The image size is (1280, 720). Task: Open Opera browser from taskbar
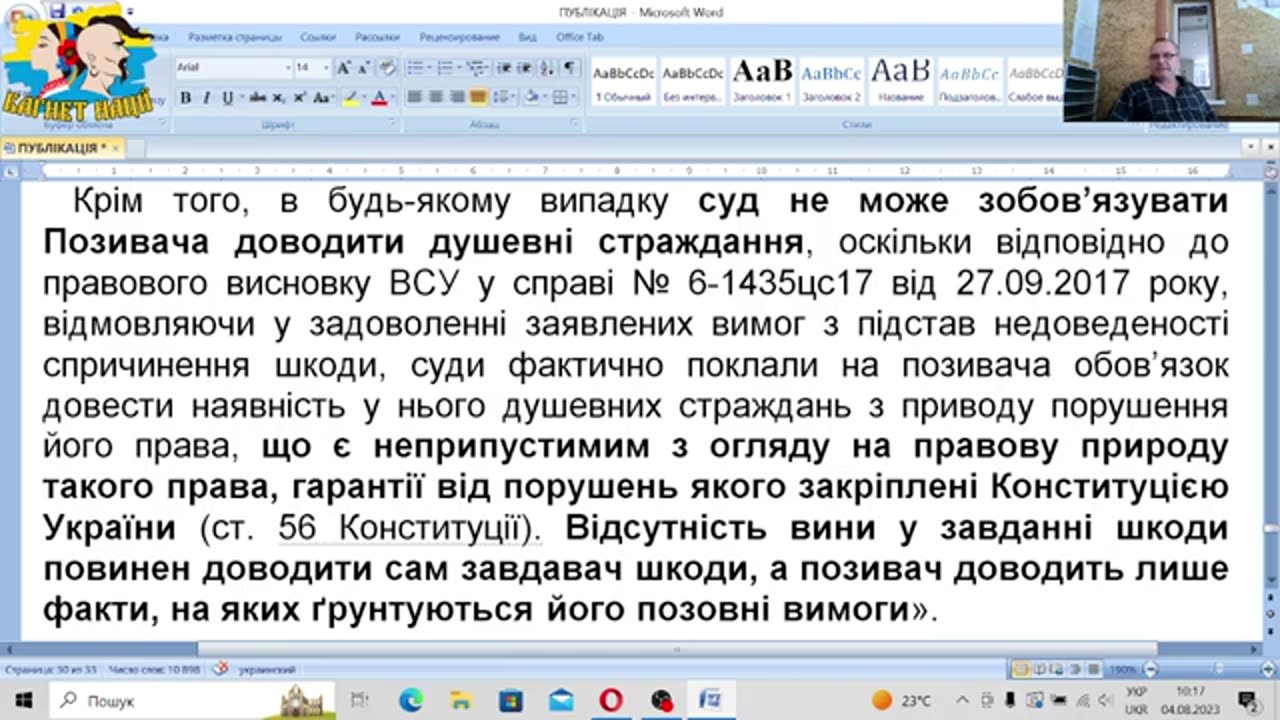pos(611,700)
